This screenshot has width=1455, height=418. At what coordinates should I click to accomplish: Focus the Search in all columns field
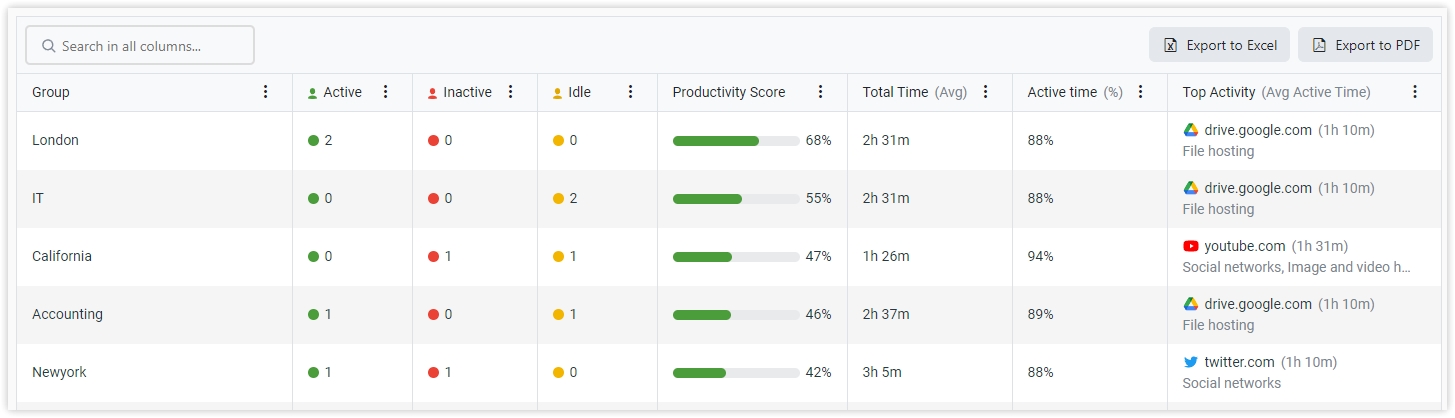pos(140,45)
